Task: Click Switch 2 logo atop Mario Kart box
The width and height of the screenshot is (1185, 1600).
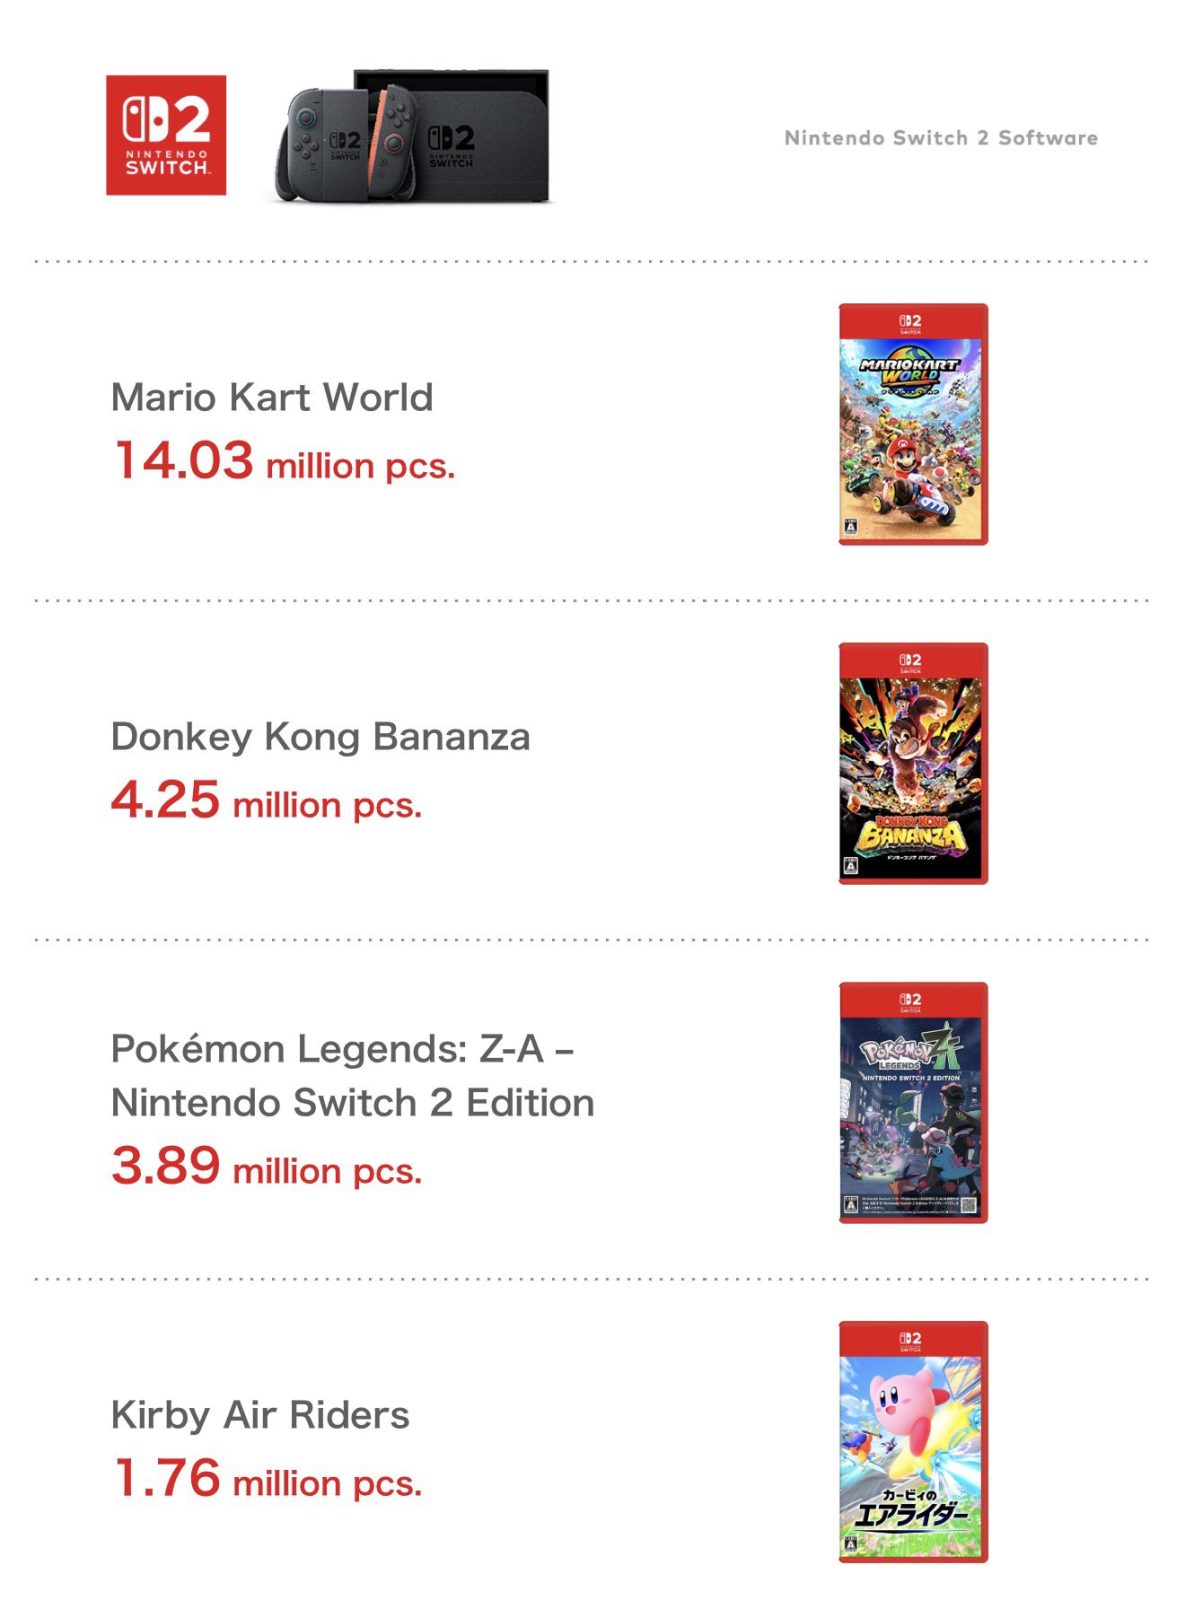Action: click(911, 322)
